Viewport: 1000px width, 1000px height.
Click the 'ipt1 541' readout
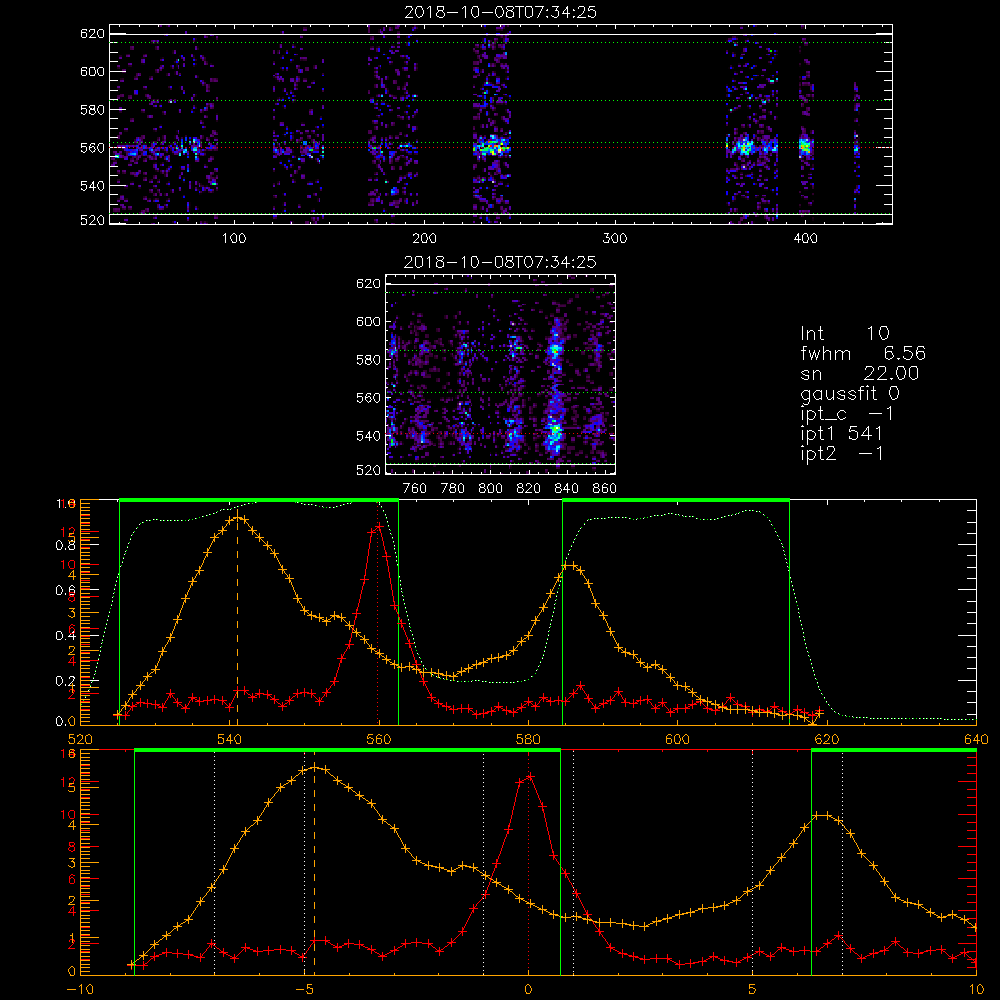click(841, 434)
